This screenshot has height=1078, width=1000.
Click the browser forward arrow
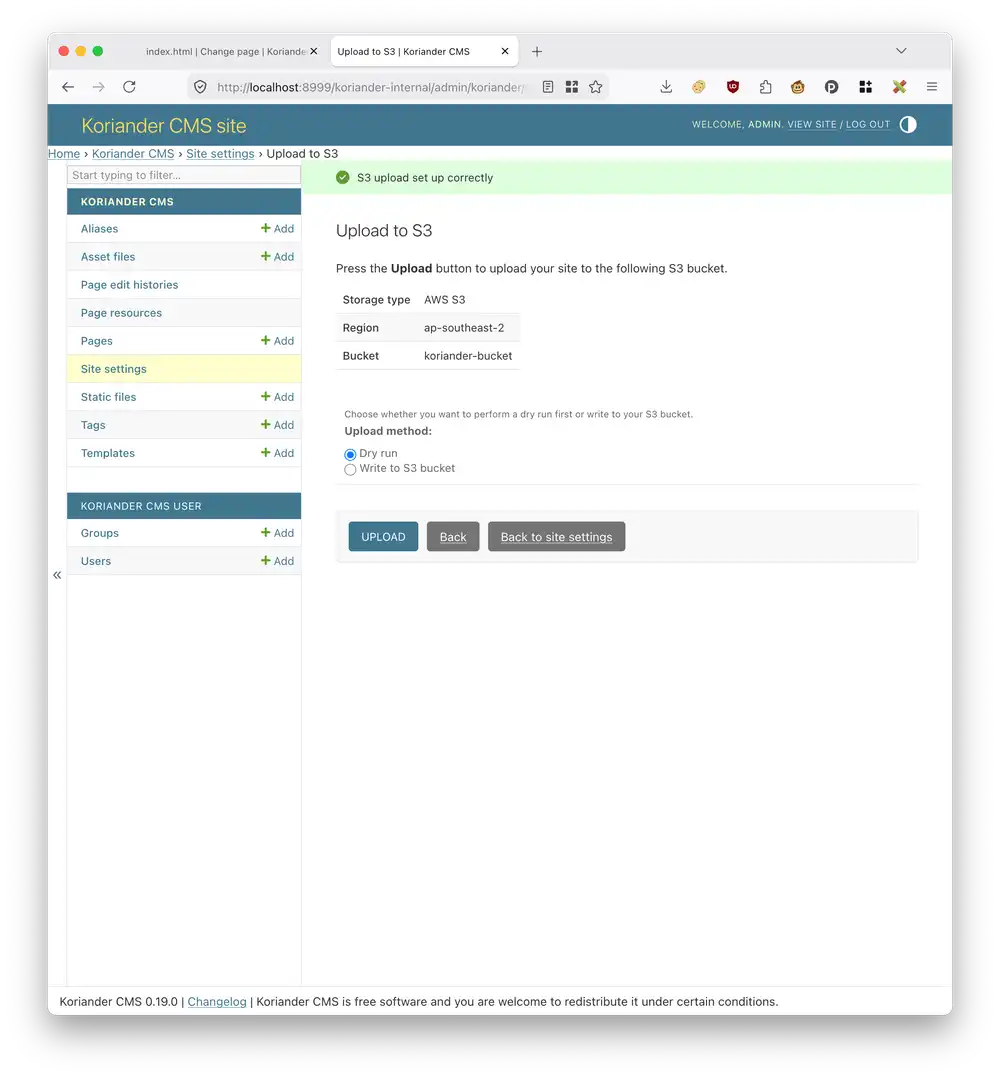[98, 87]
